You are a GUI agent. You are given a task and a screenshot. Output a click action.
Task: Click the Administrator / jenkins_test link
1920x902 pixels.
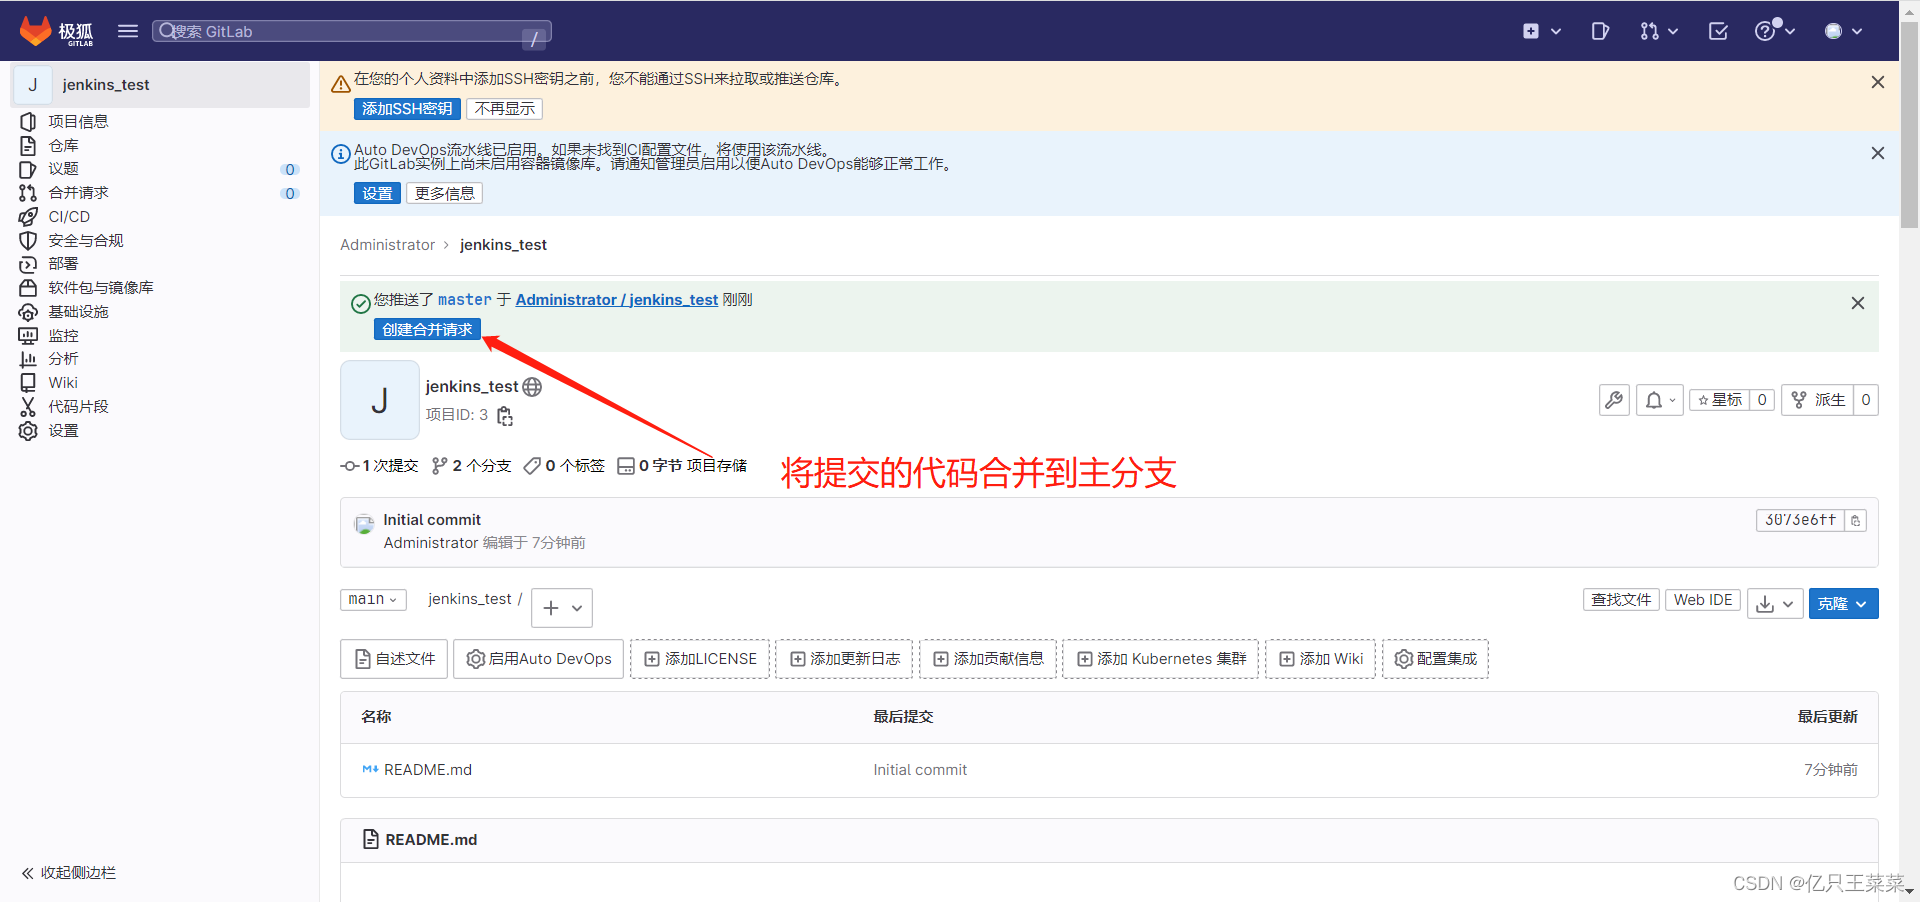[x=617, y=300]
